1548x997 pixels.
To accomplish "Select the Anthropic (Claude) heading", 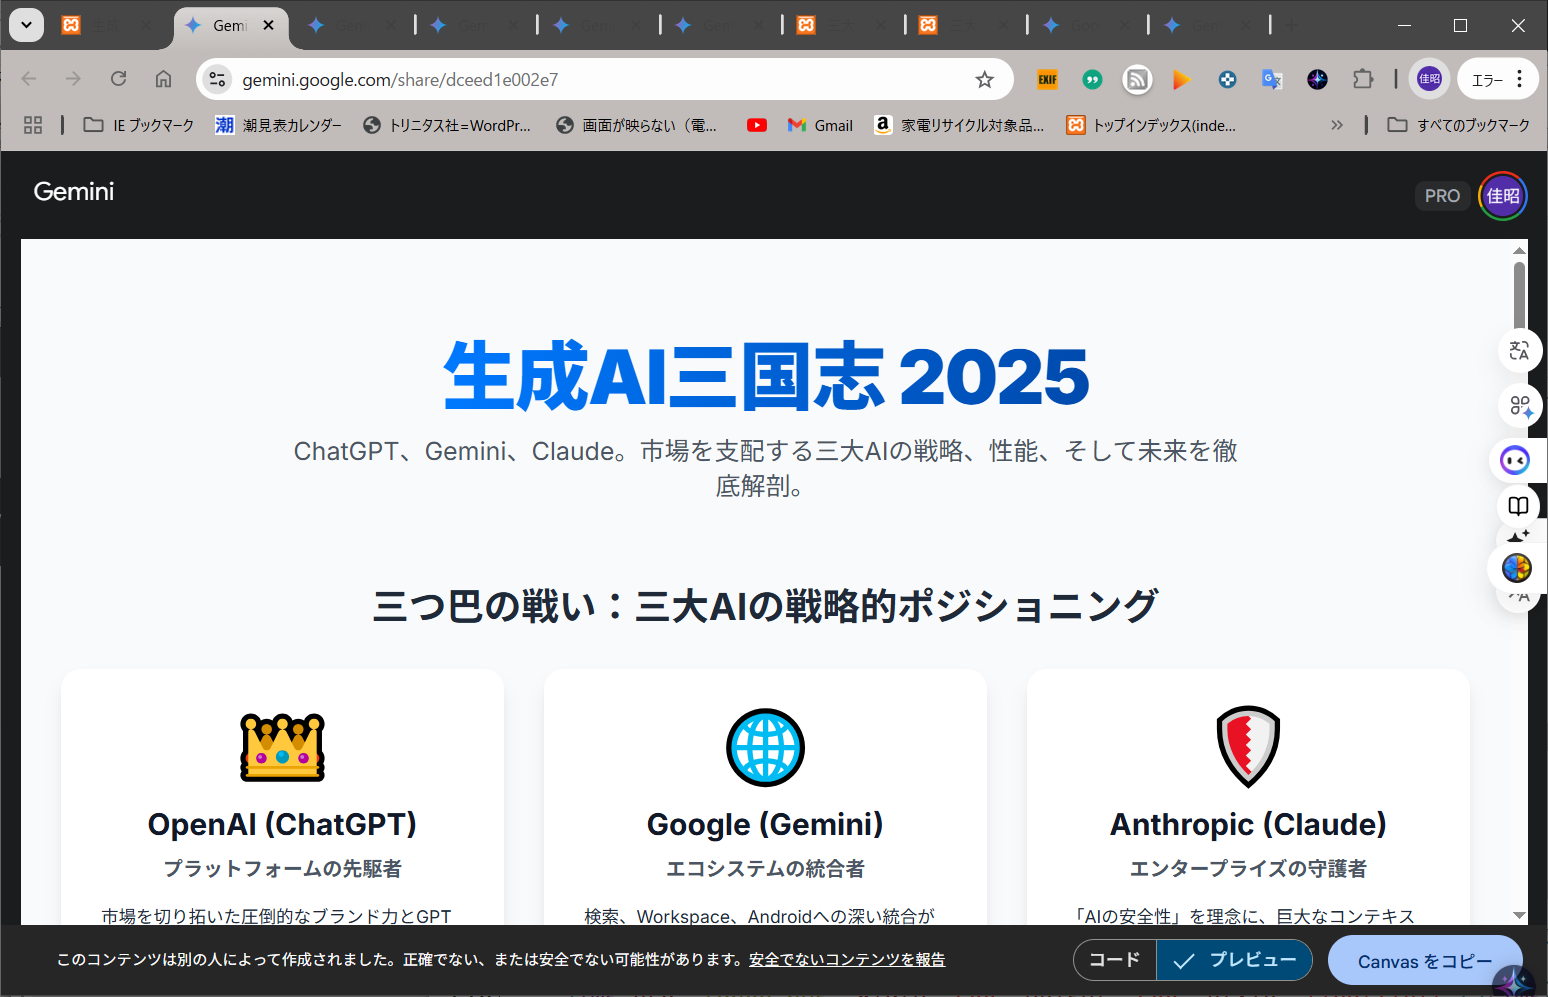I will pos(1248,824).
